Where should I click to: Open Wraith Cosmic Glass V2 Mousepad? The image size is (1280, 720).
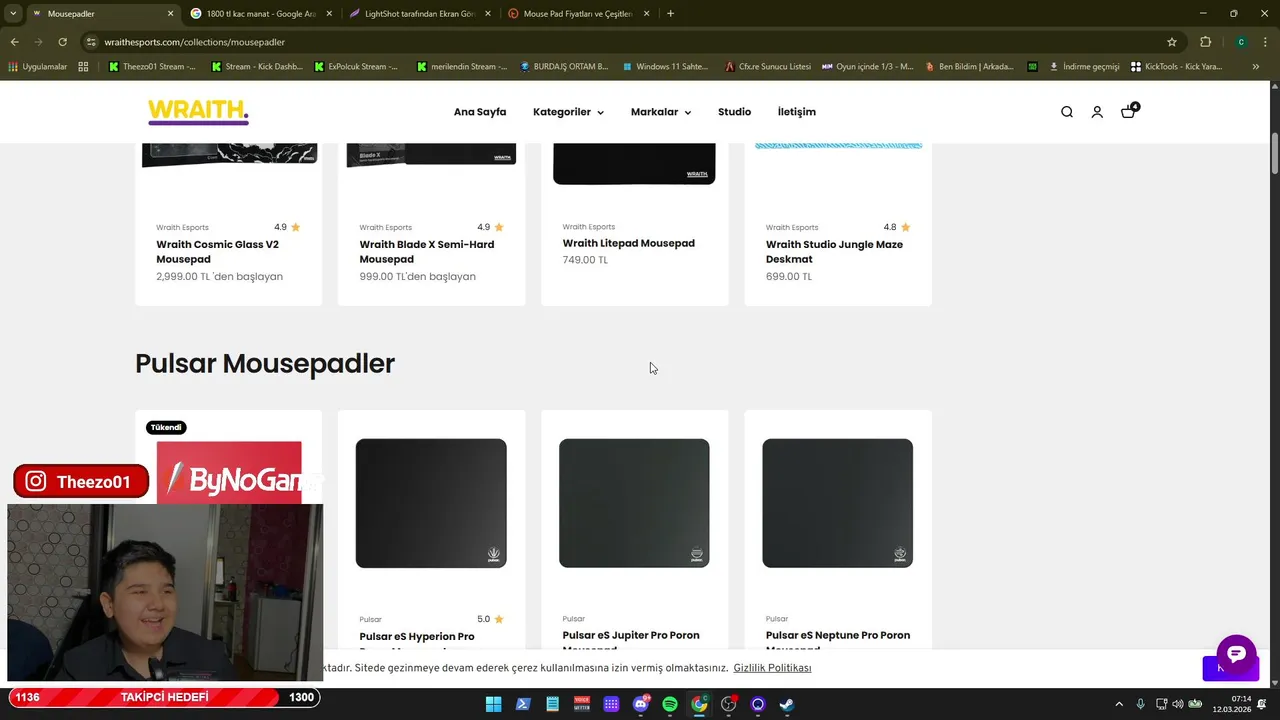(217, 251)
